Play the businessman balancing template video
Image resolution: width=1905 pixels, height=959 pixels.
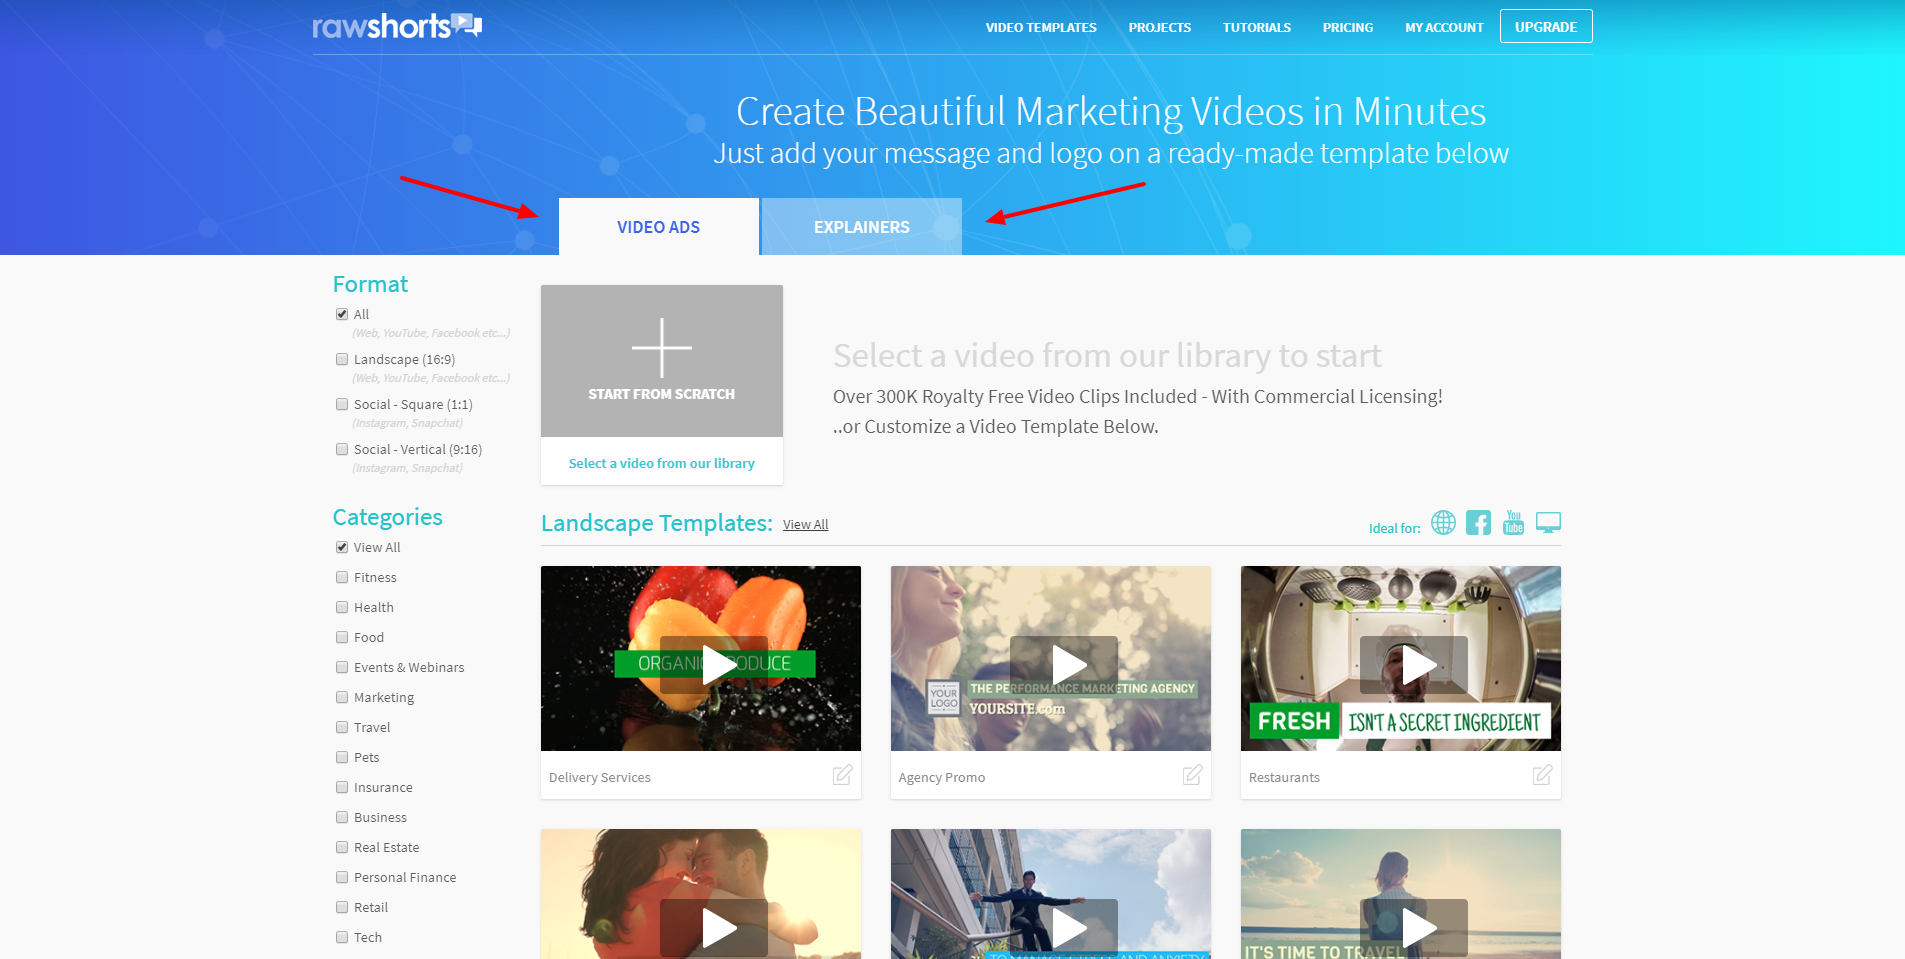coord(1064,928)
